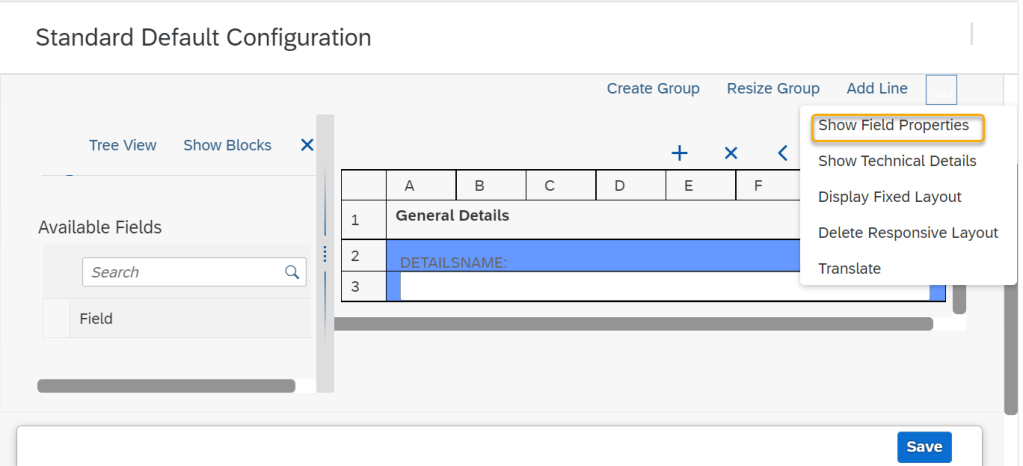The height and width of the screenshot is (466, 1023).
Task: Select Show Field Properties menu entry
Action: pos(893,126)
